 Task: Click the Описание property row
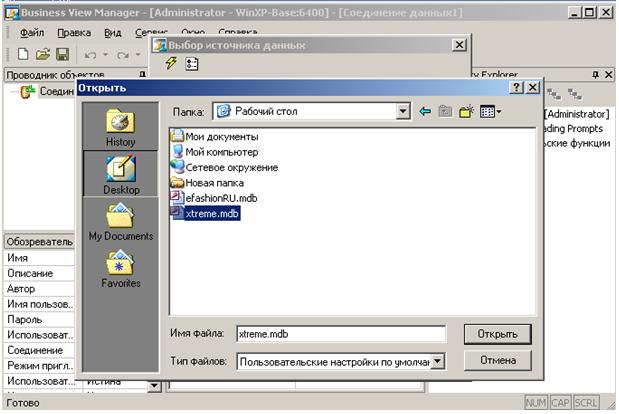(39, 273)
